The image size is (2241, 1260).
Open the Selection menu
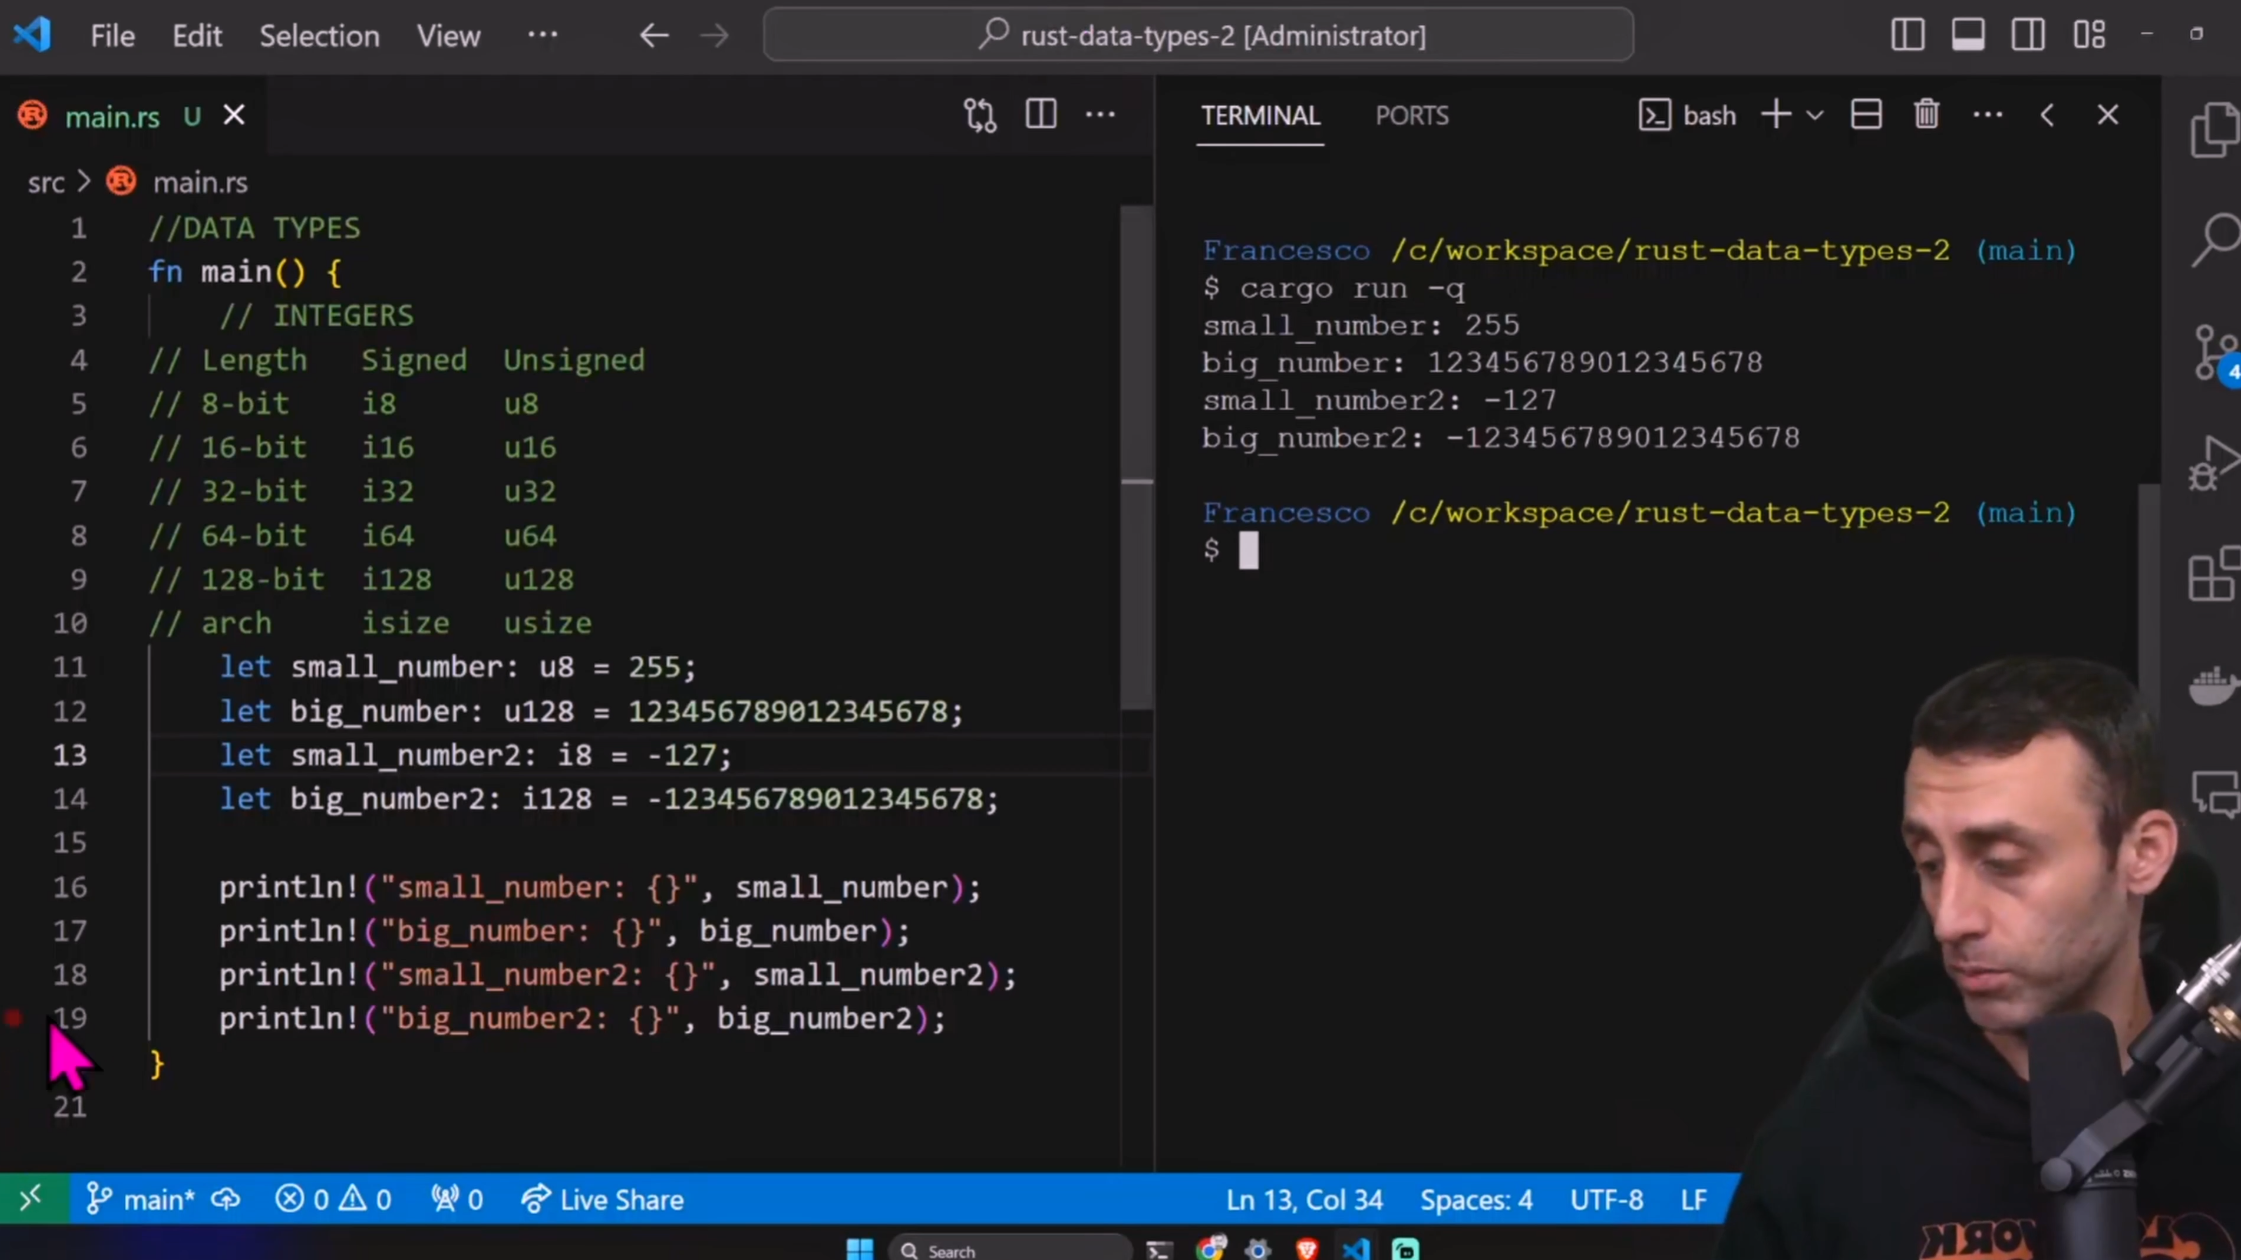point(319,35)
